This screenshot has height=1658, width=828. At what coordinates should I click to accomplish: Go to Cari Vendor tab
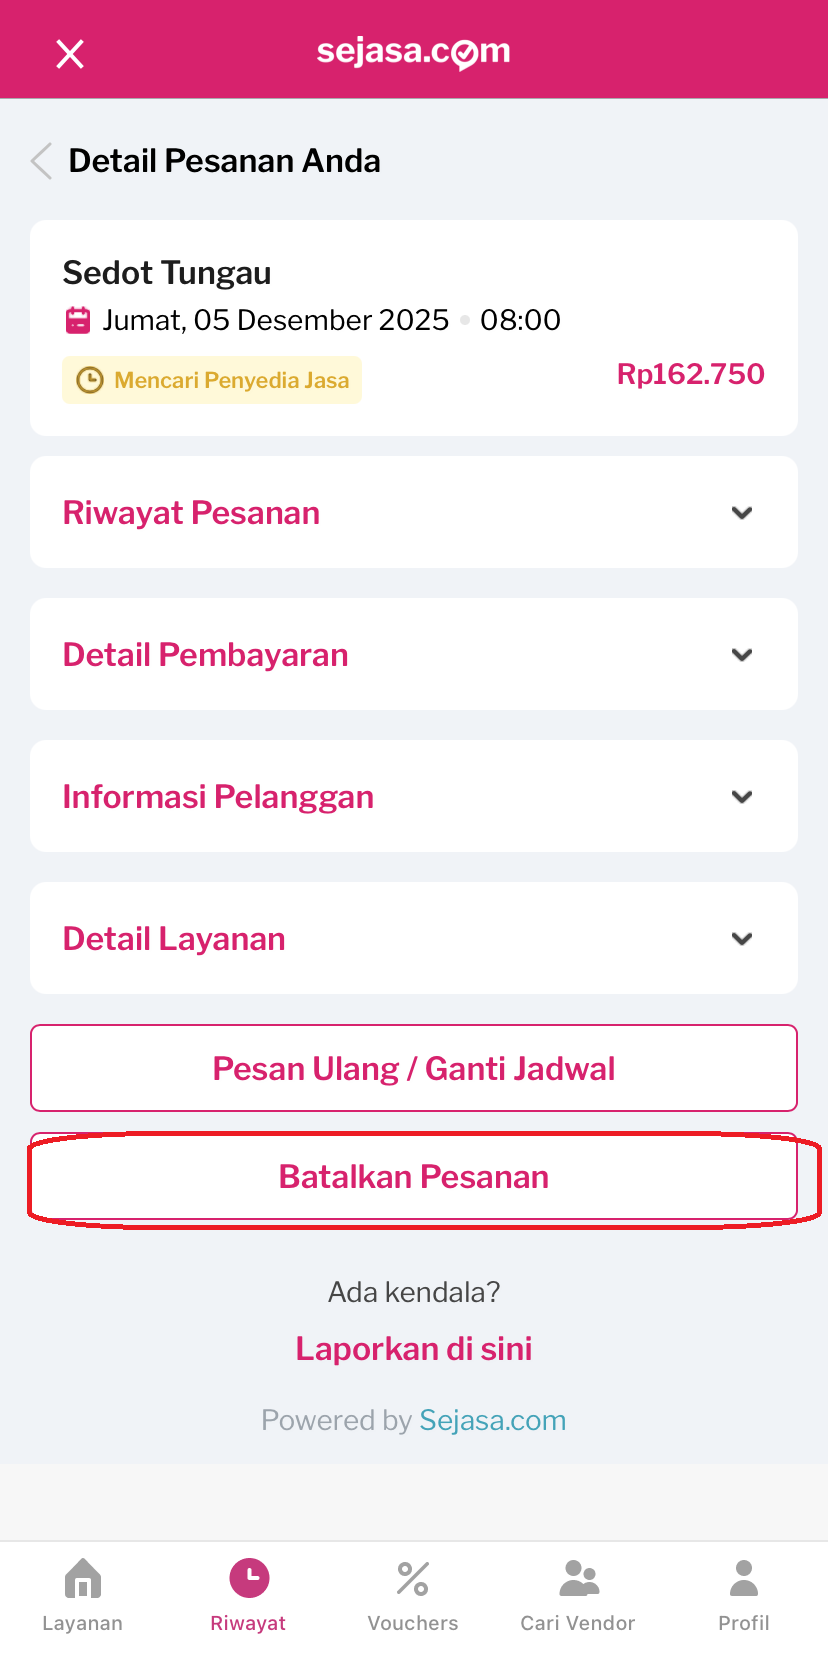pos(578,1595)
